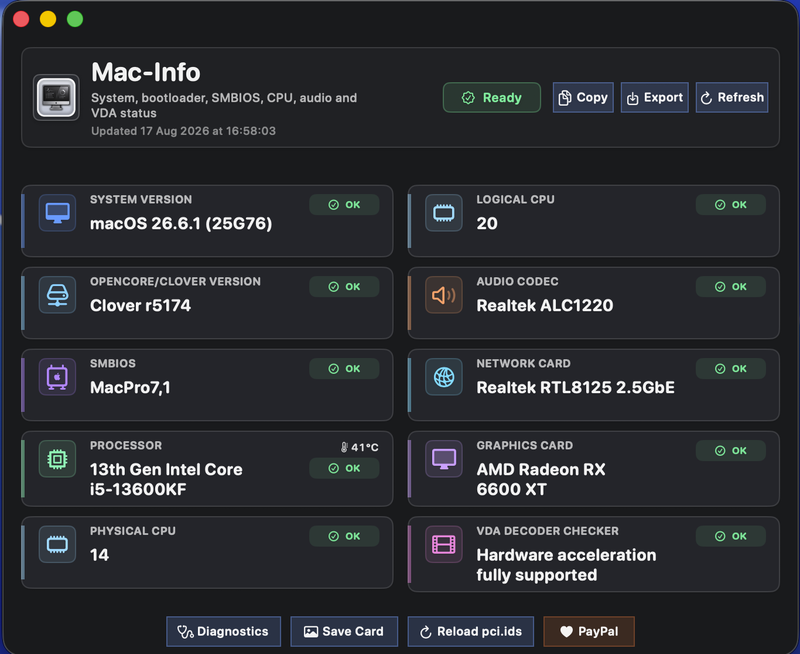
Task: Click the processor thermometer temperature icon
Action: [x=344, y=447]
